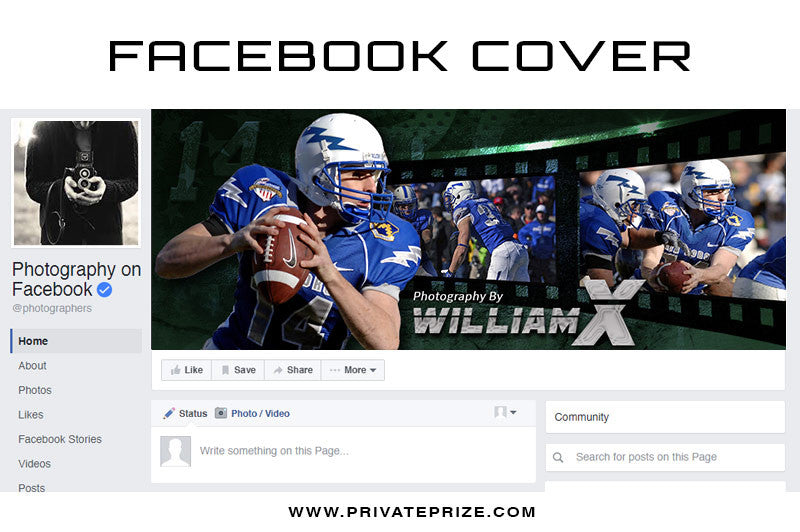800x532 pixels.
Task: Click the Search for posts on this Page field
Action: pyautogui.click(x=665, y=457)
